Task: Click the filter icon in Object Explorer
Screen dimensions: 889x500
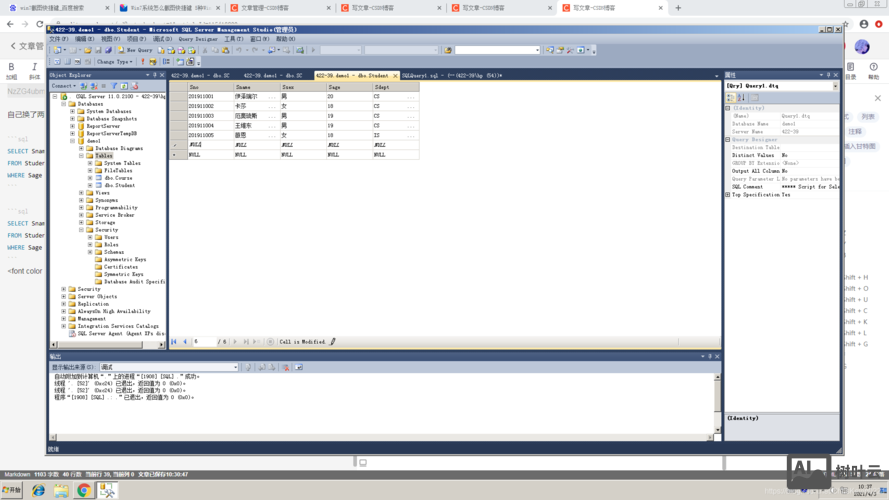Action: tap(114, 86)
